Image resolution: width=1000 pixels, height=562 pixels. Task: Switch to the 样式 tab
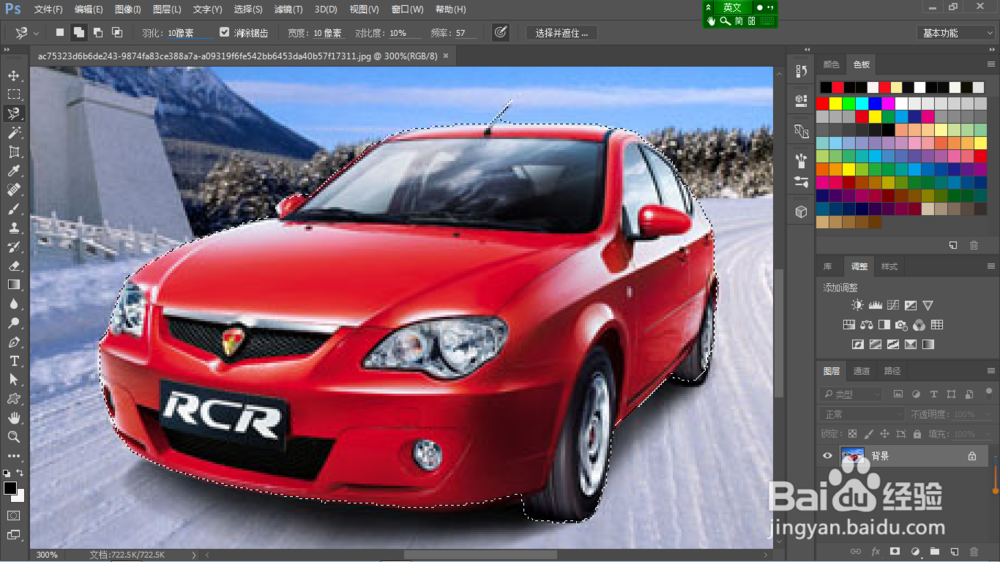[889, 266]
